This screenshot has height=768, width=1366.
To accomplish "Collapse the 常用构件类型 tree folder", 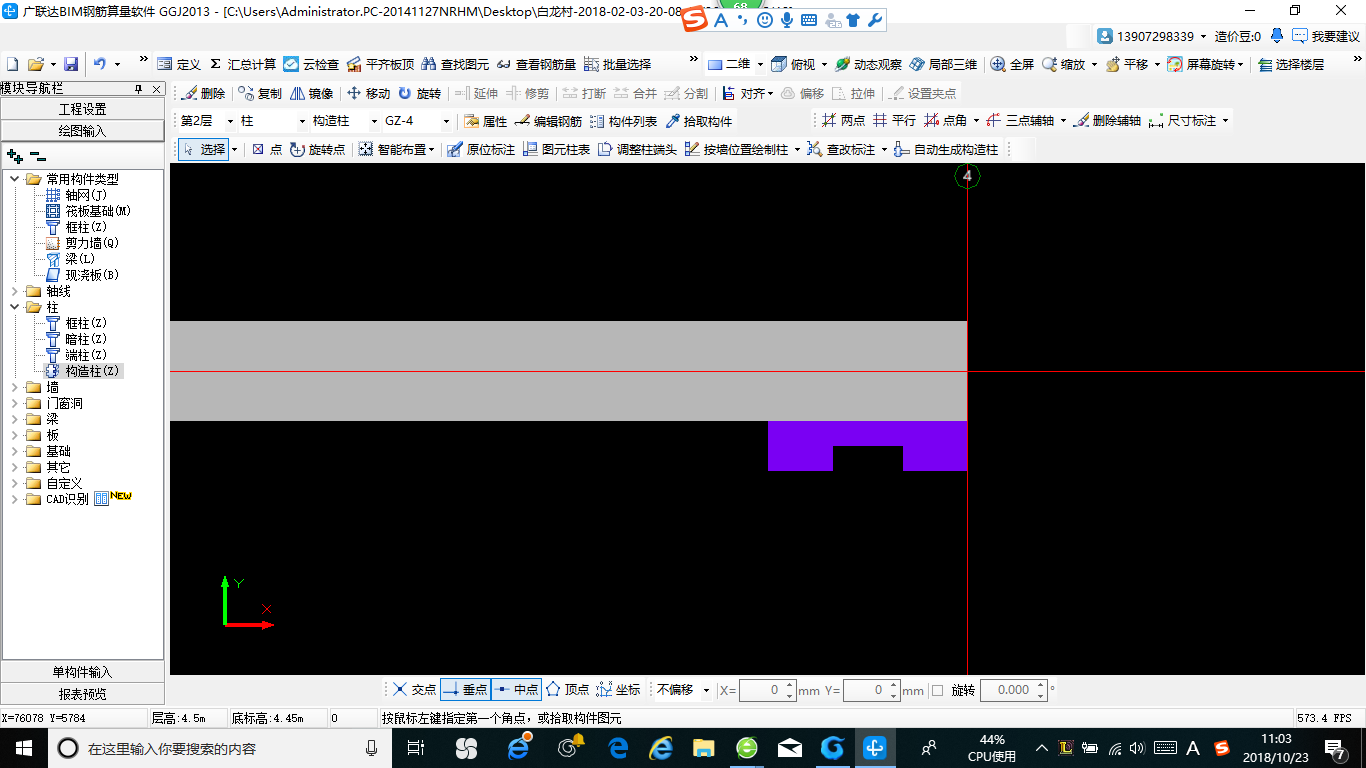I will tap(15, 179).
